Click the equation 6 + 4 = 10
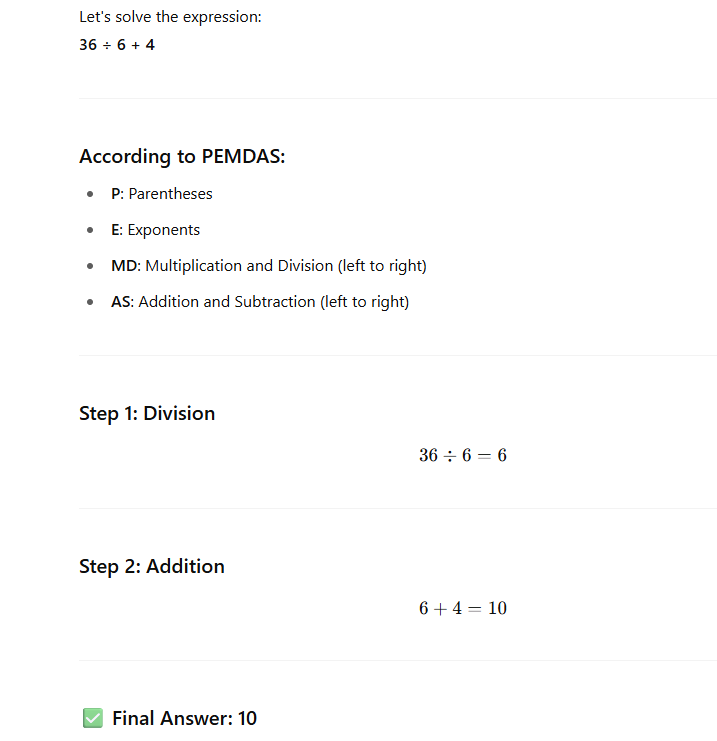The width and height of the screenshot is (717, 741). pyautogui.click(x=463, y=609)
